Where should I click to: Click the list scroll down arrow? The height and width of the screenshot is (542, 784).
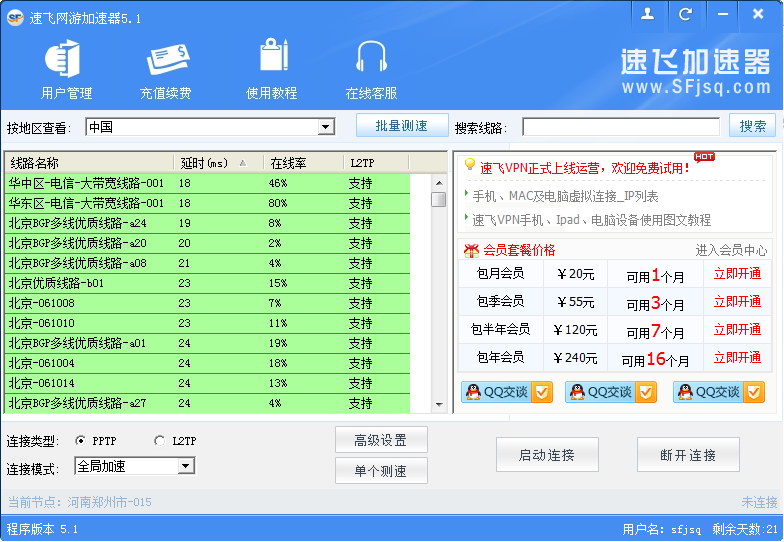pyautogui.click(x=439, y=404)
